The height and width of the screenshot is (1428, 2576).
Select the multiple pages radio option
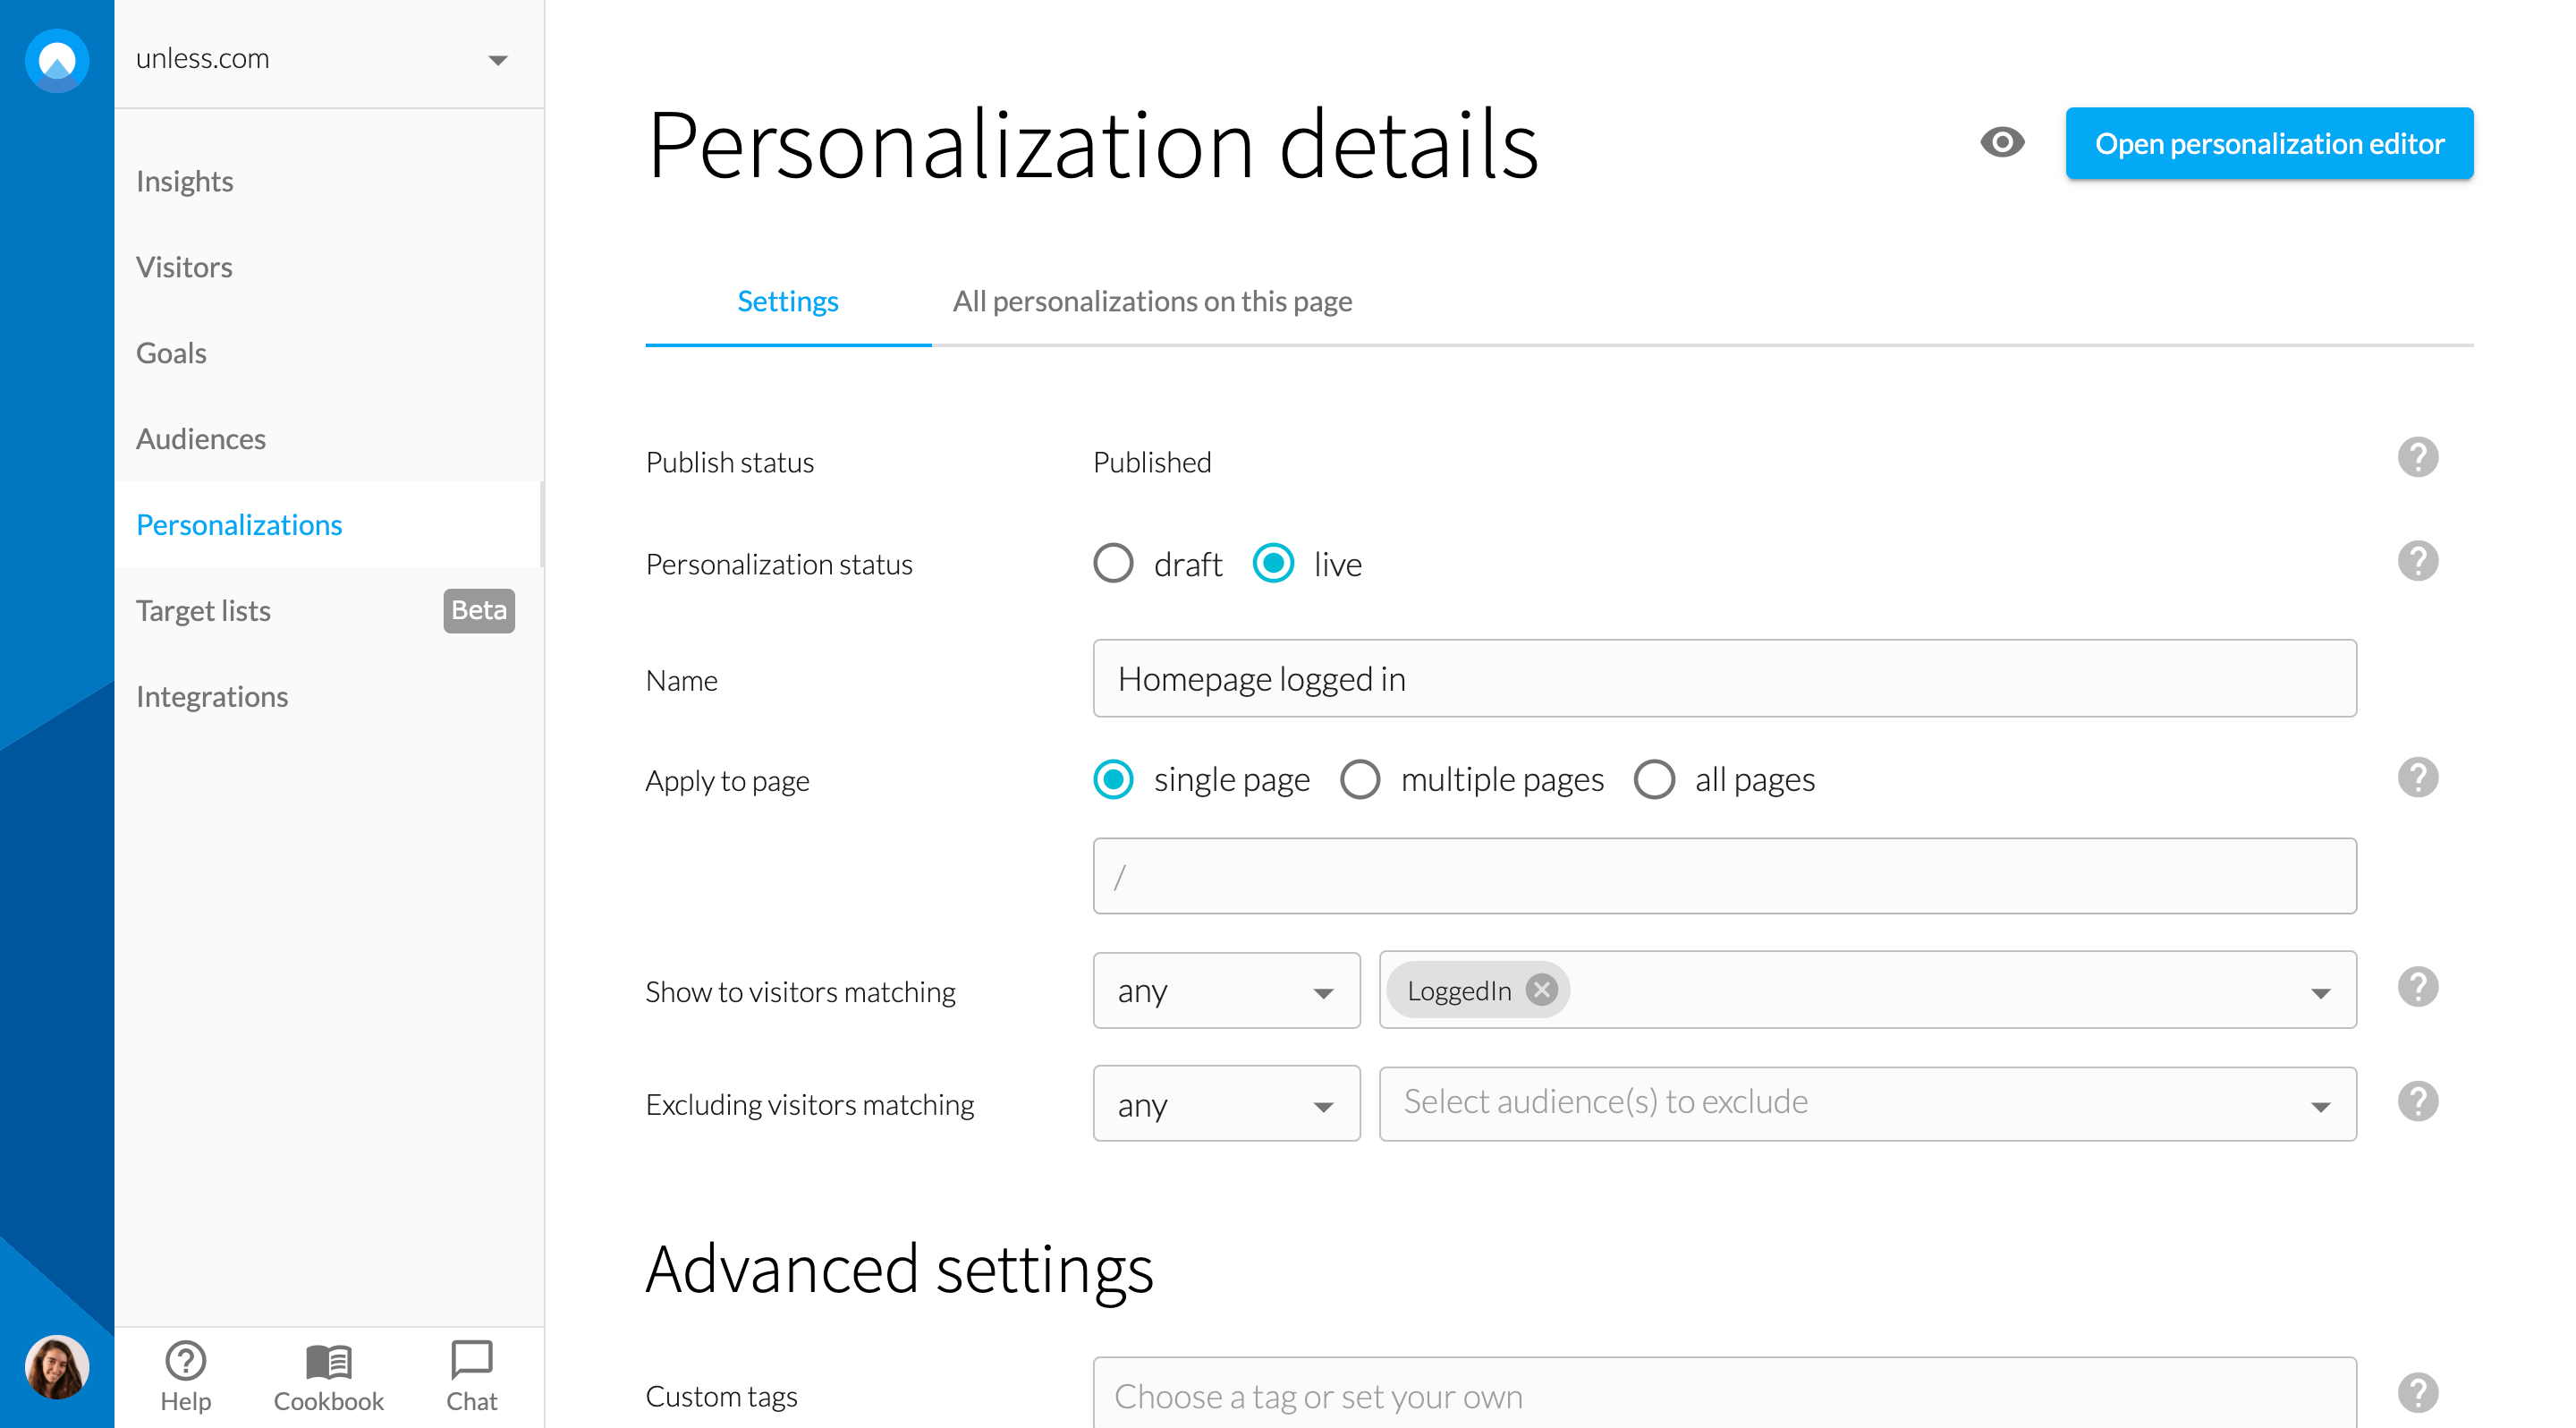point(1360,779)
